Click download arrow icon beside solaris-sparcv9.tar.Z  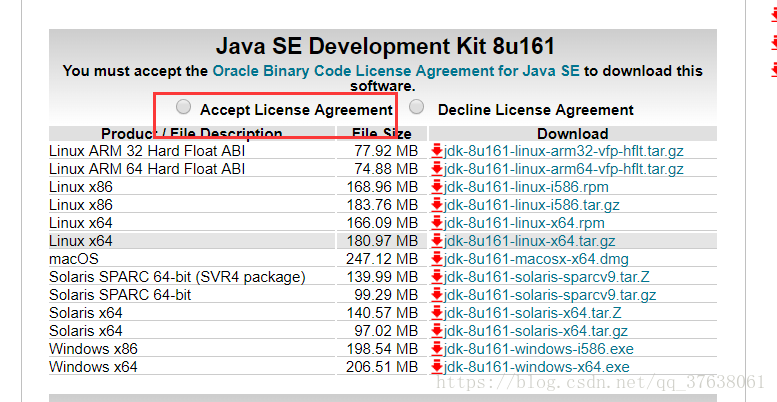tap(437, 277)
